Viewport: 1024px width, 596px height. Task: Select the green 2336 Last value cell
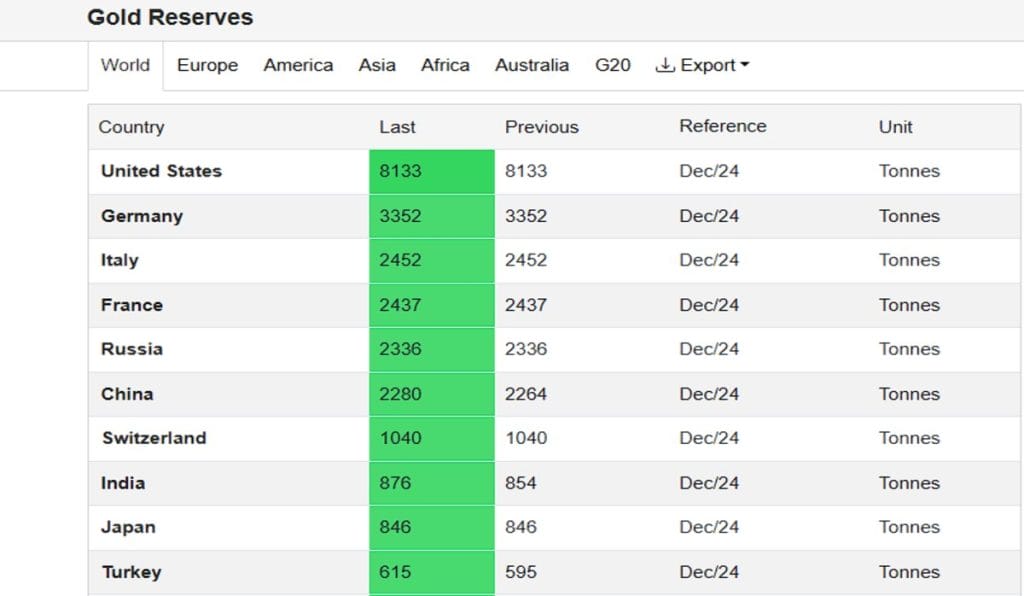(x=432, y=349)
